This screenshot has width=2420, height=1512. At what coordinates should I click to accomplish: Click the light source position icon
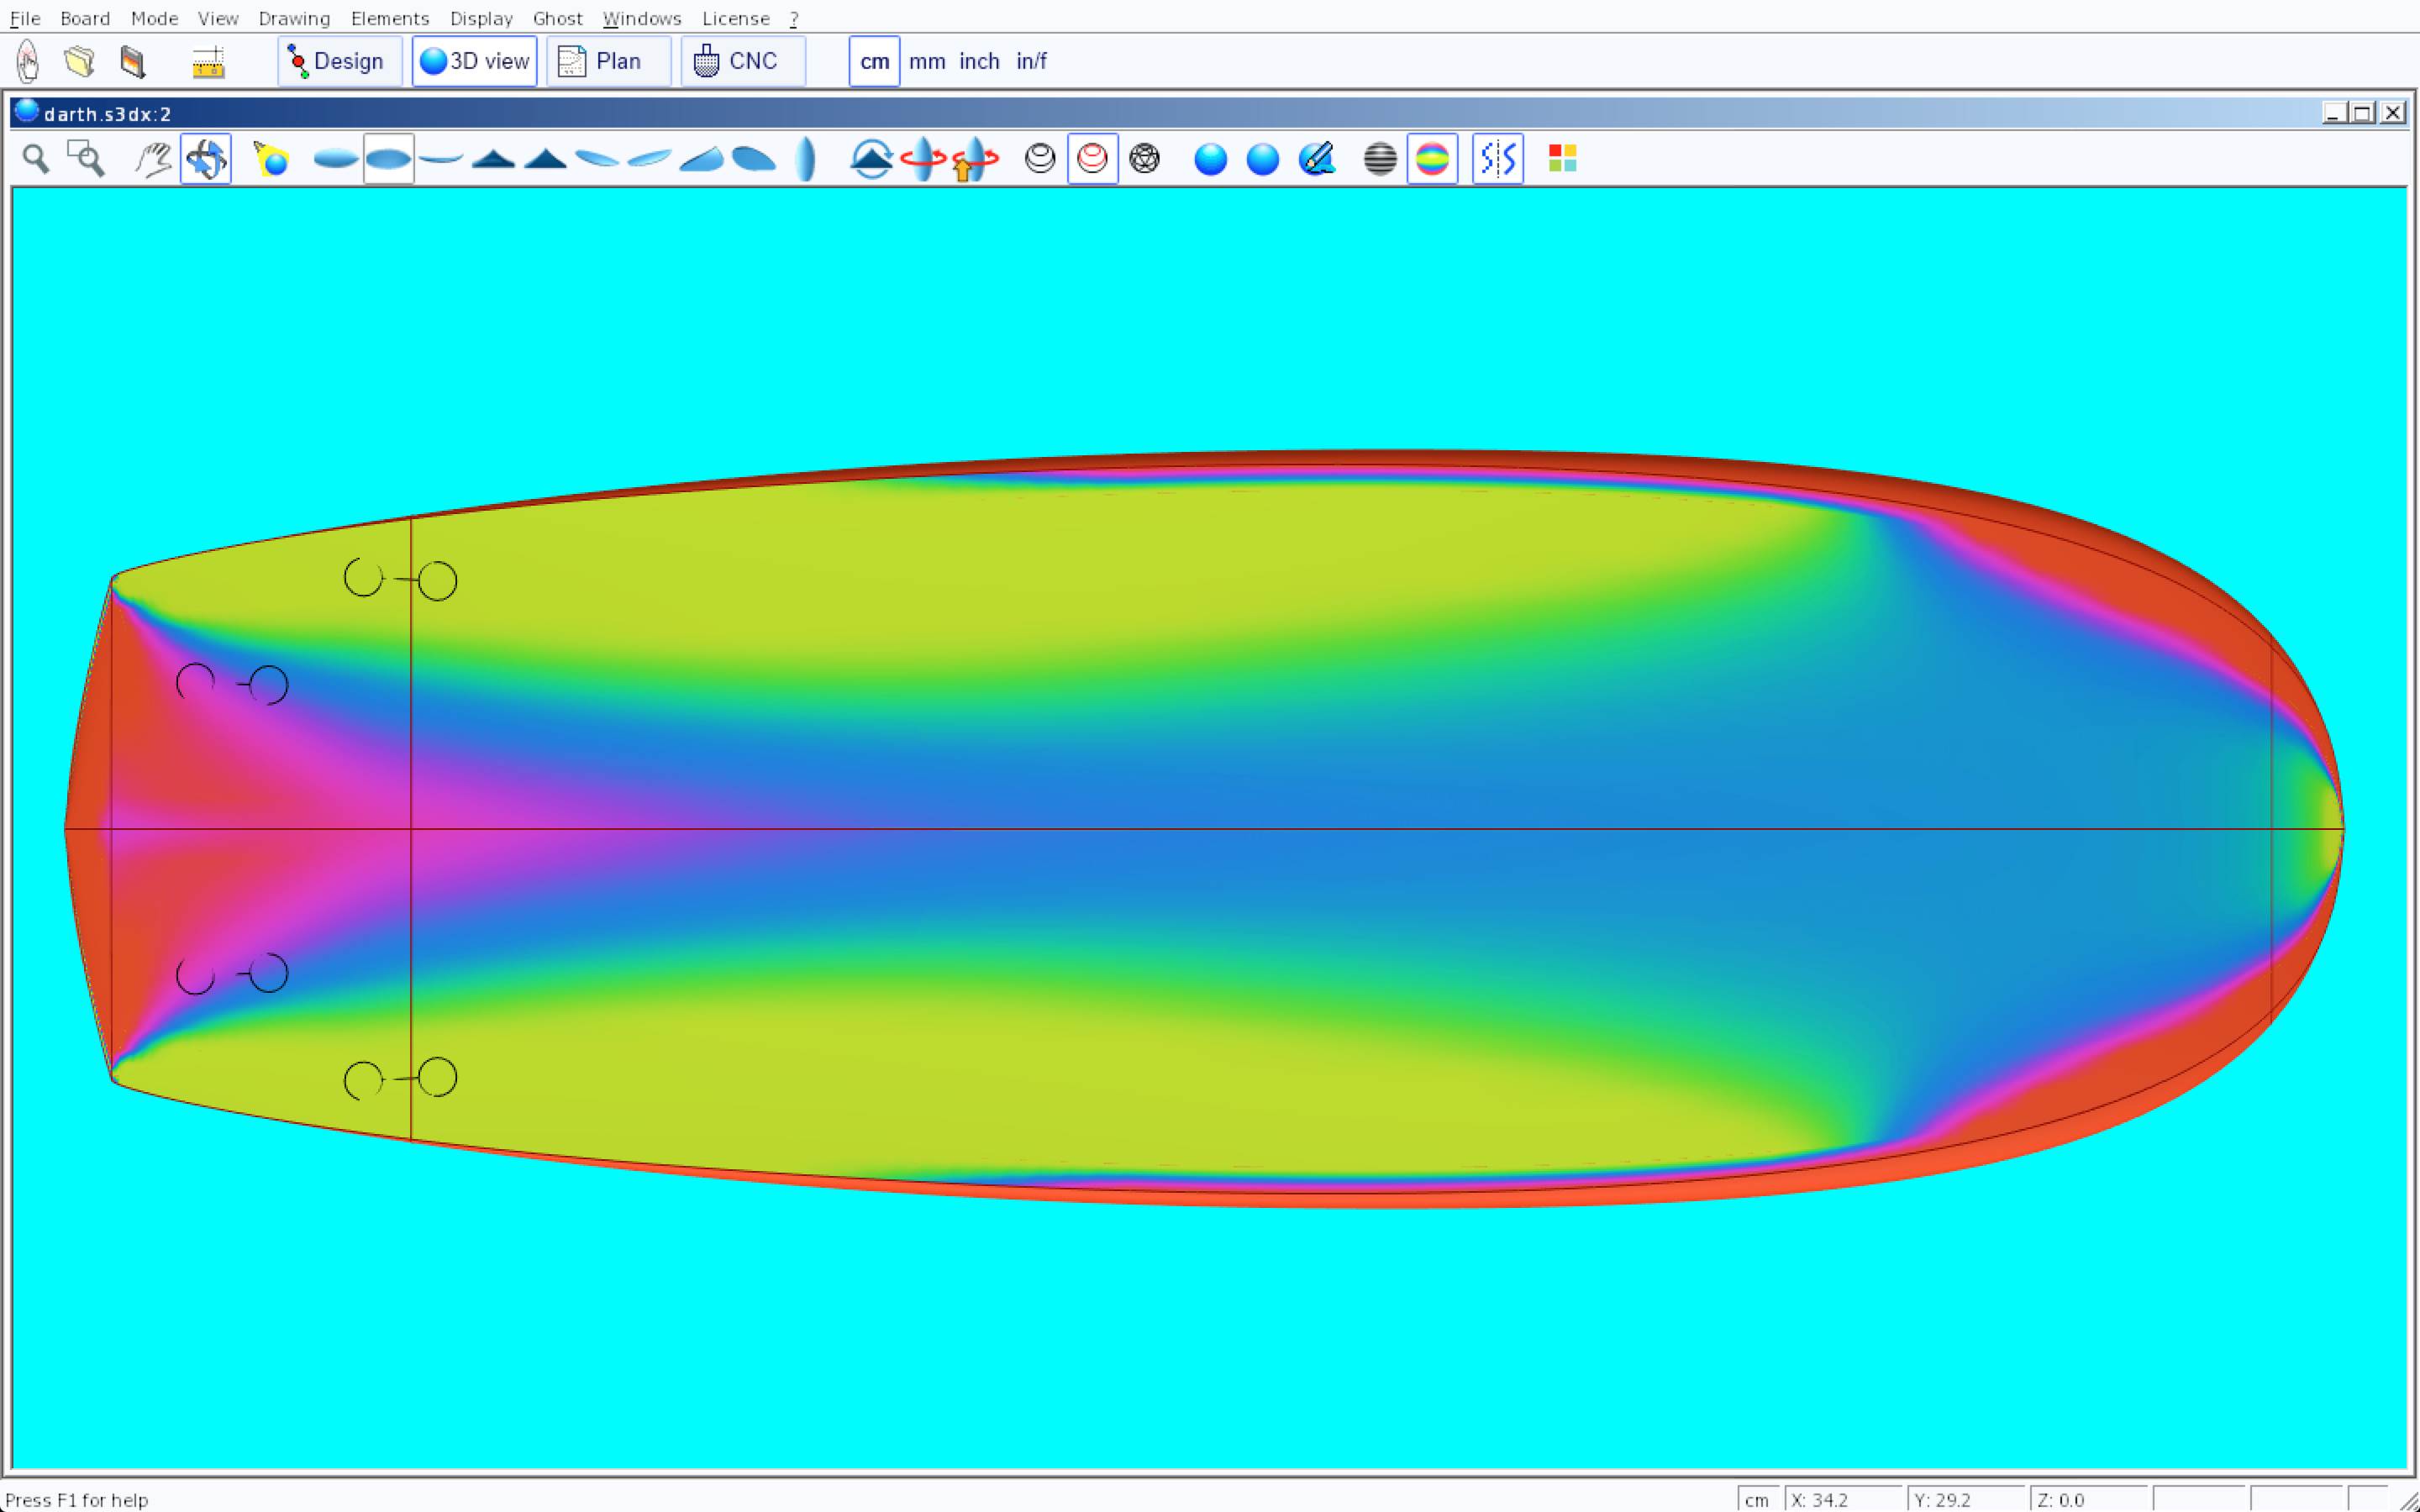click(x=271, y=159)
